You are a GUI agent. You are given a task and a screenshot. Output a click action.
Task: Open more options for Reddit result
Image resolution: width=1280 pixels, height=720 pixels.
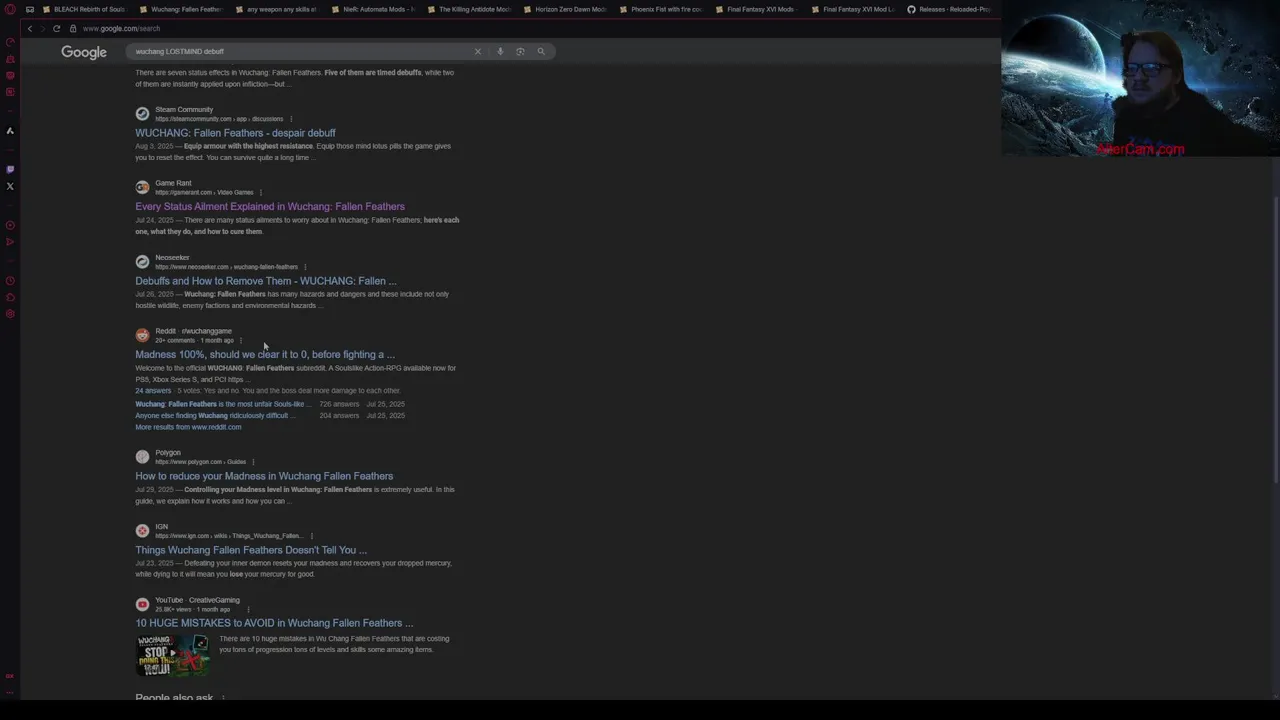tap(241, 340)
